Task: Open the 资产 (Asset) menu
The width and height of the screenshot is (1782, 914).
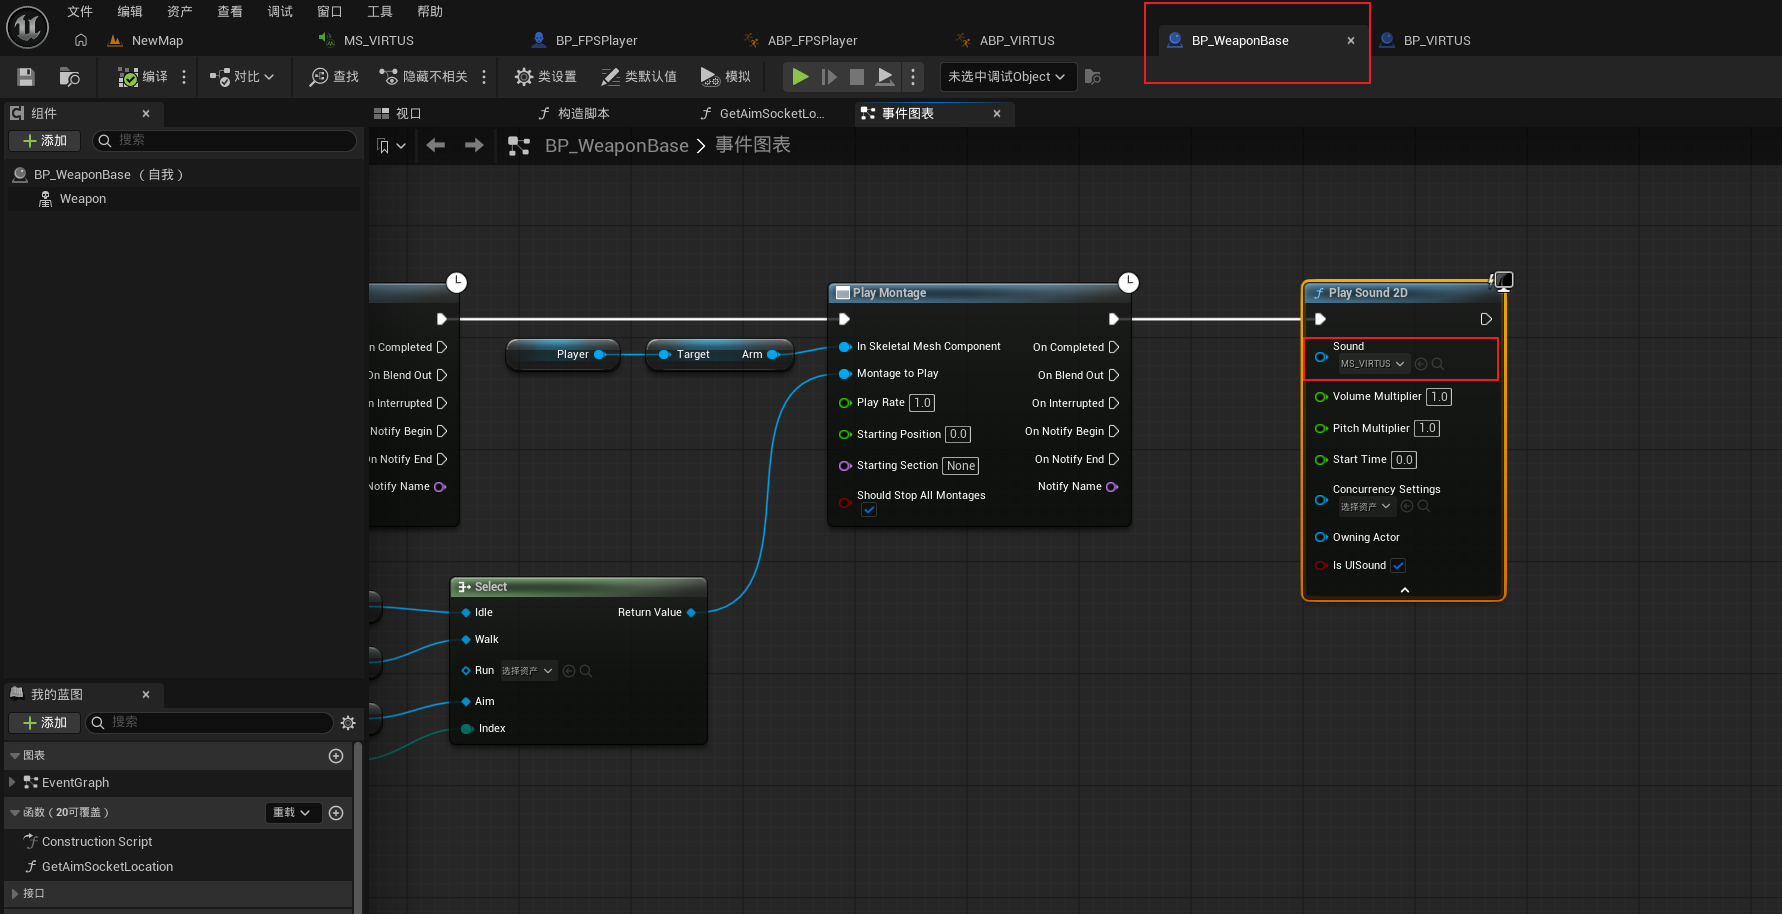Action: coord(180,12)
